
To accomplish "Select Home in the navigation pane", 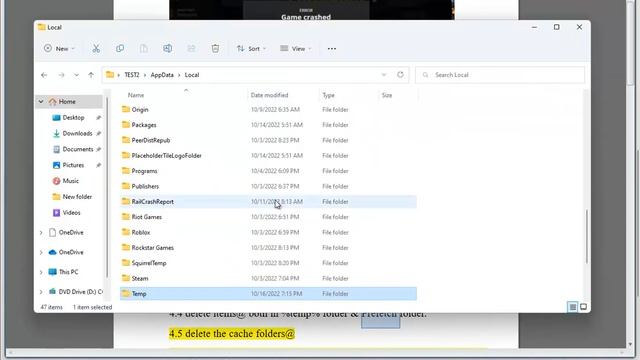I will (69, 102).
